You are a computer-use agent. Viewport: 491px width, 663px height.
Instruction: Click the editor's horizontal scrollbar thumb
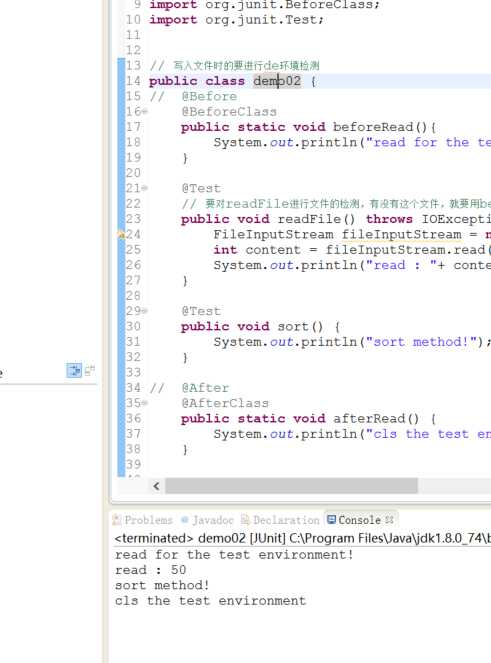click(x=291, y=486)
